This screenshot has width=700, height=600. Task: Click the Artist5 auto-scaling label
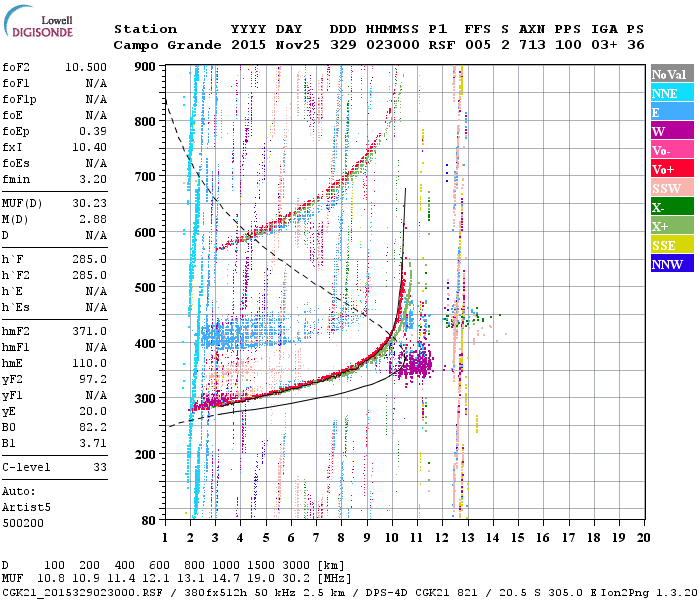tap(26, 508)
